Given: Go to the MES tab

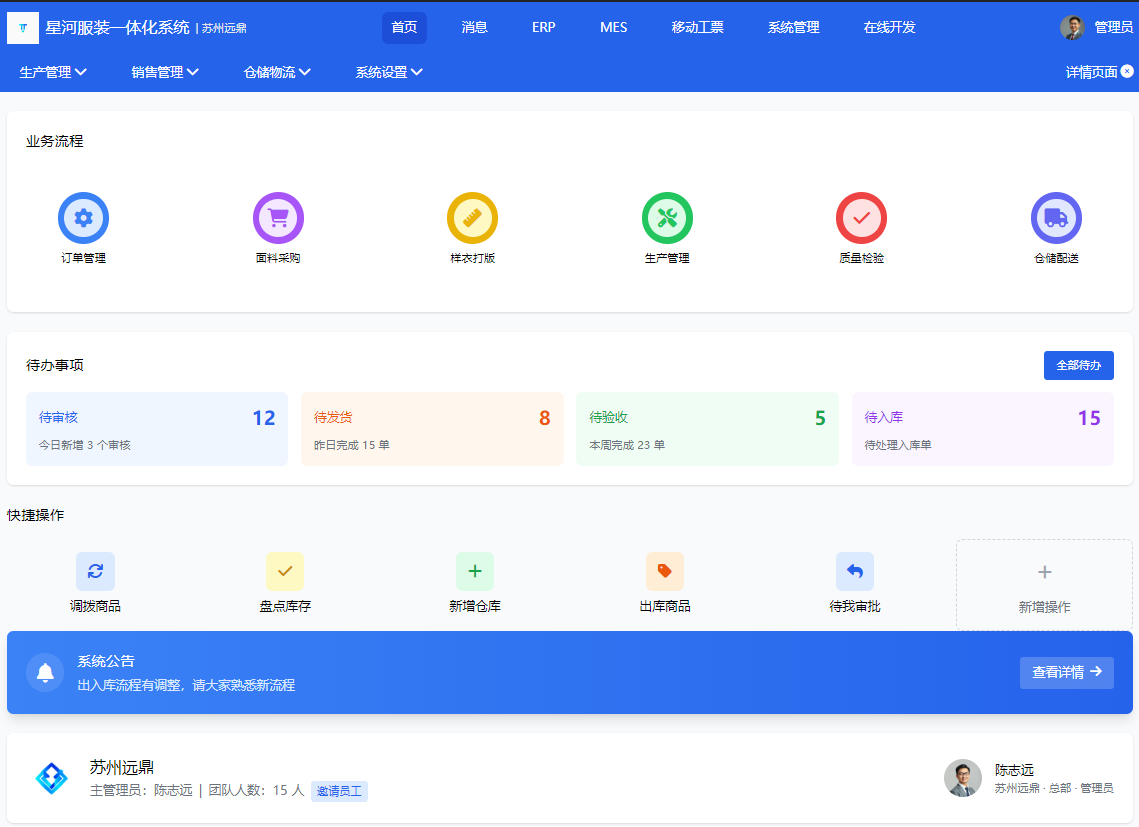Looking at the screenshot, I should (613, 28).
